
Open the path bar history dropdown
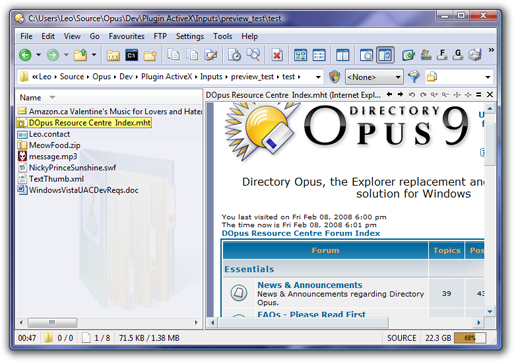(318, 77)
